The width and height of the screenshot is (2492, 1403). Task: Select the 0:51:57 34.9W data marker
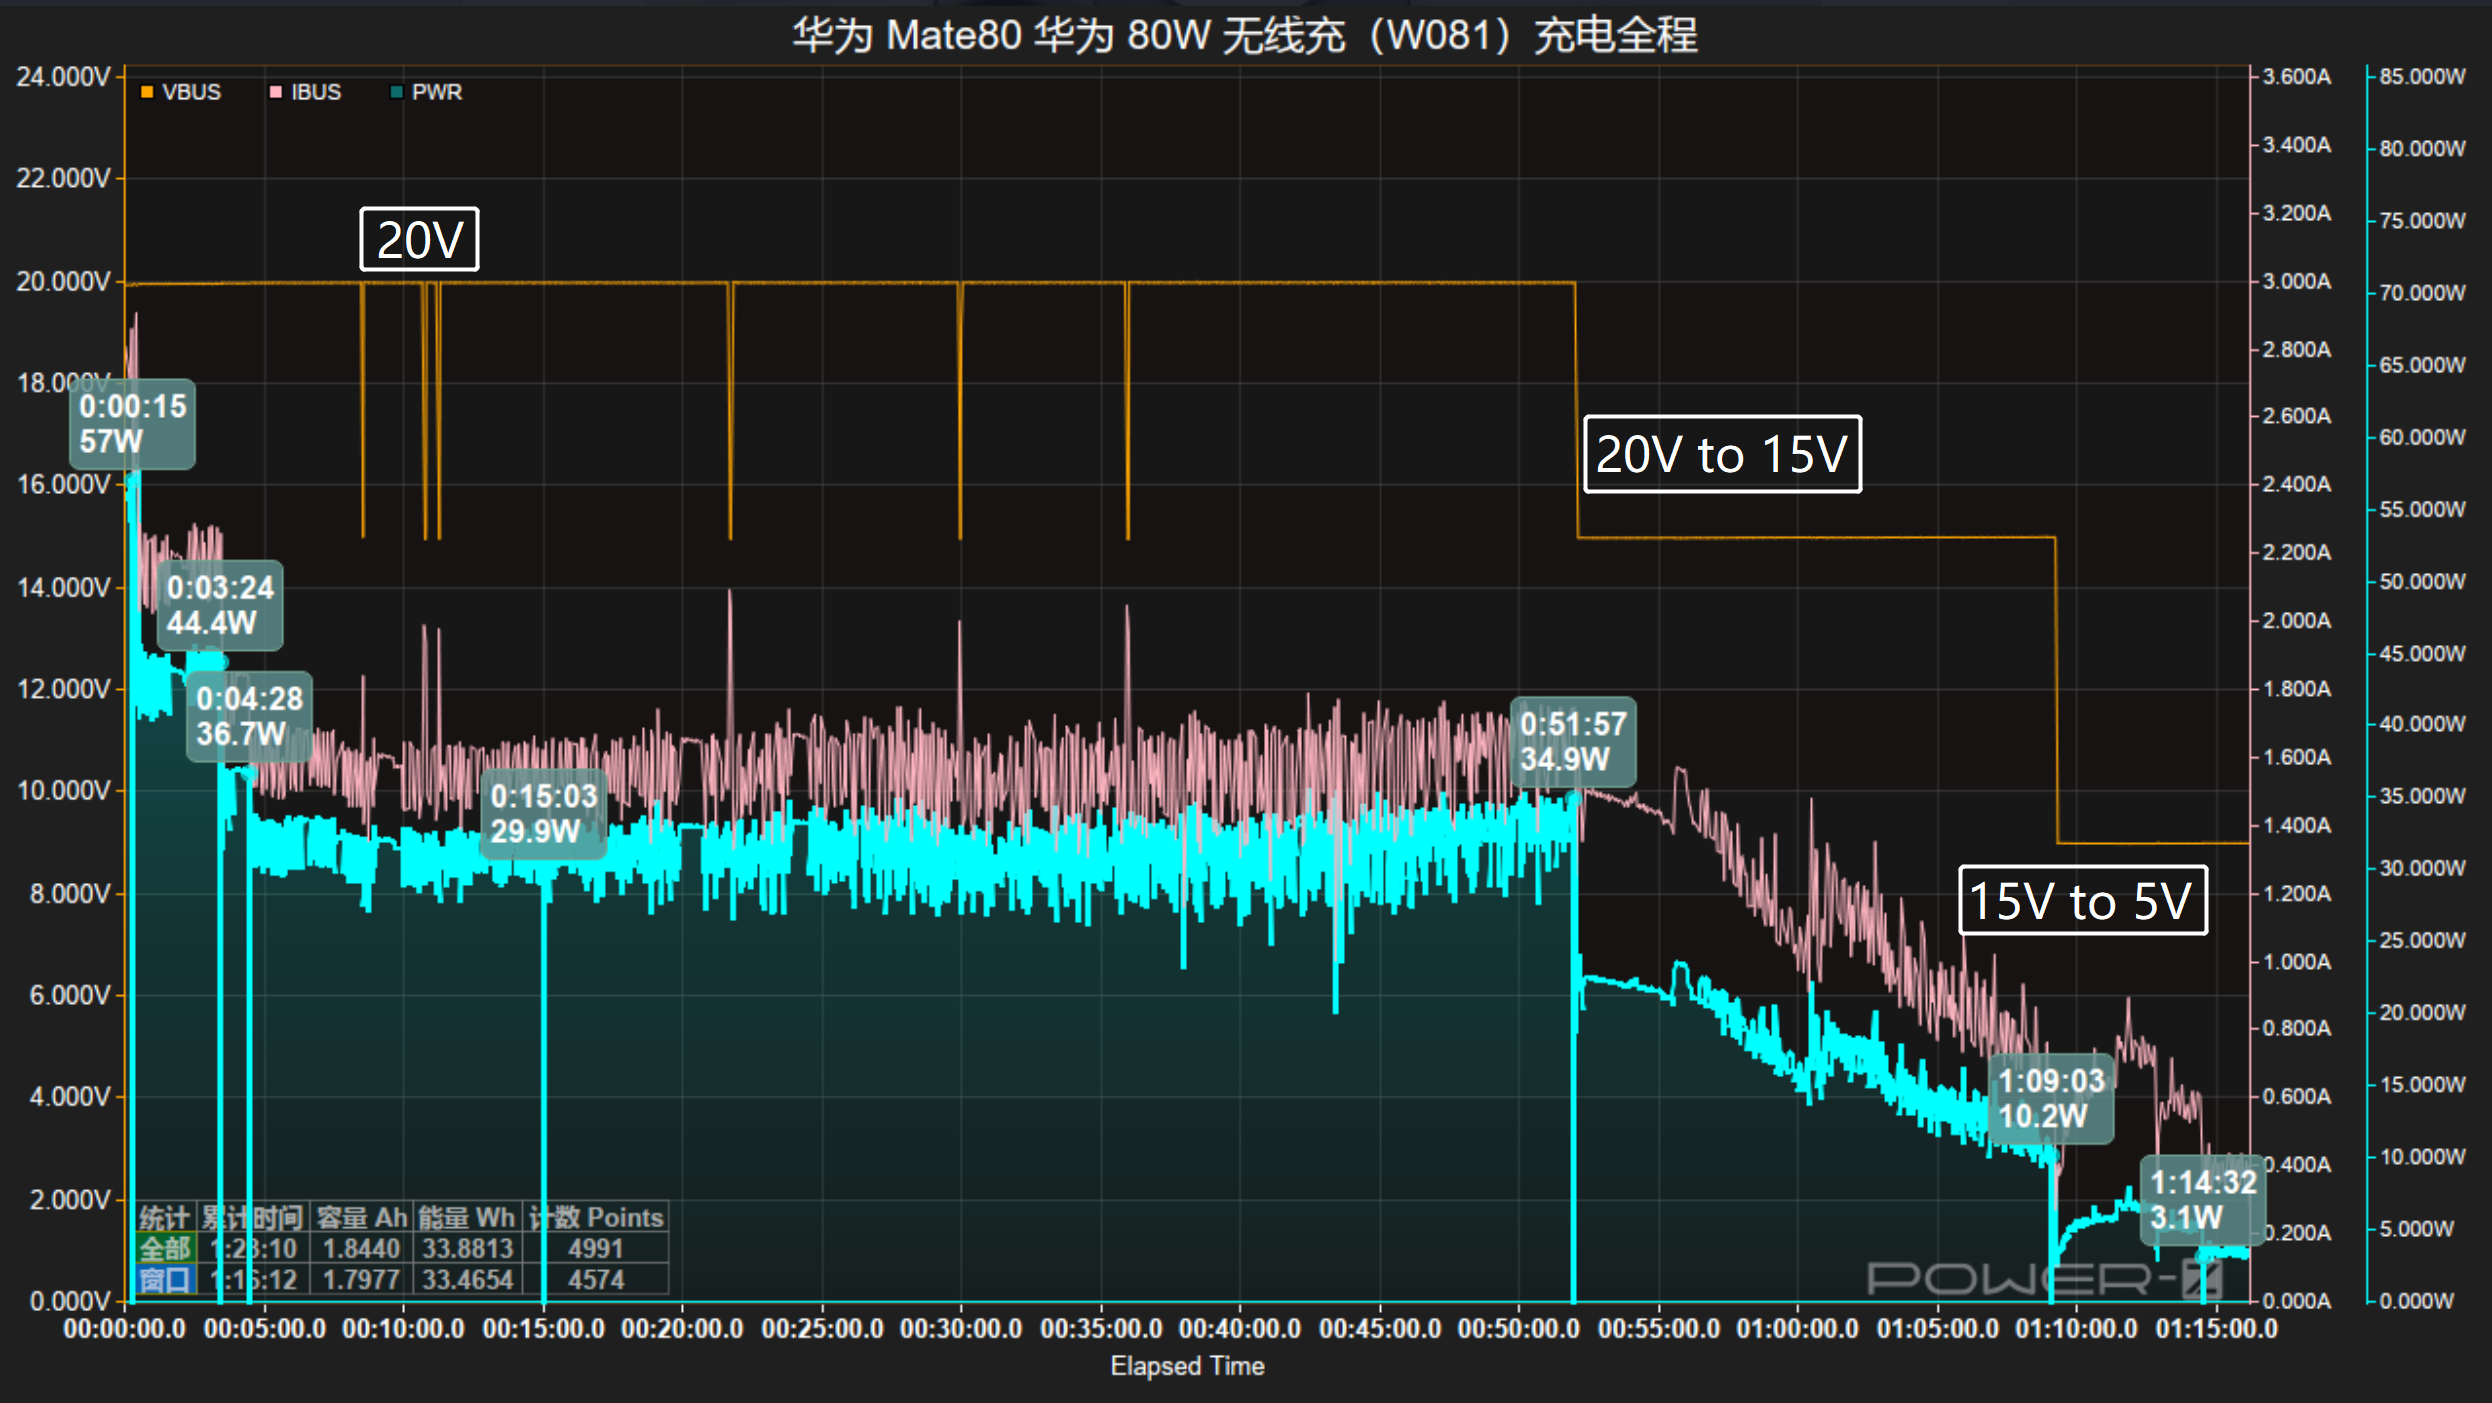click(x=1572, y=741)
